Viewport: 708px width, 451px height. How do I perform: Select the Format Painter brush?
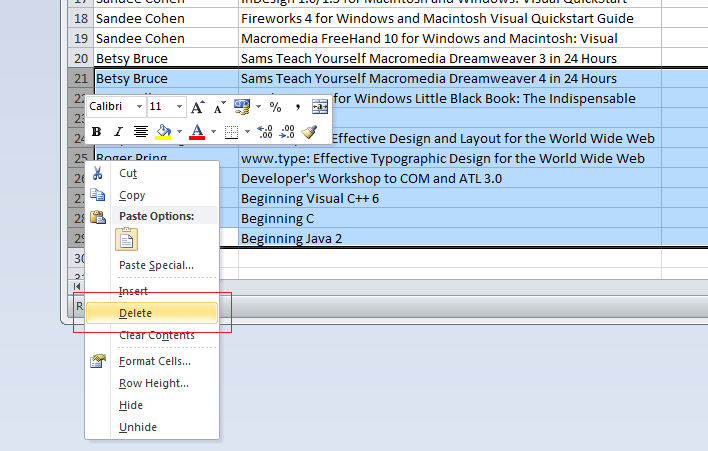pos(309,131)
